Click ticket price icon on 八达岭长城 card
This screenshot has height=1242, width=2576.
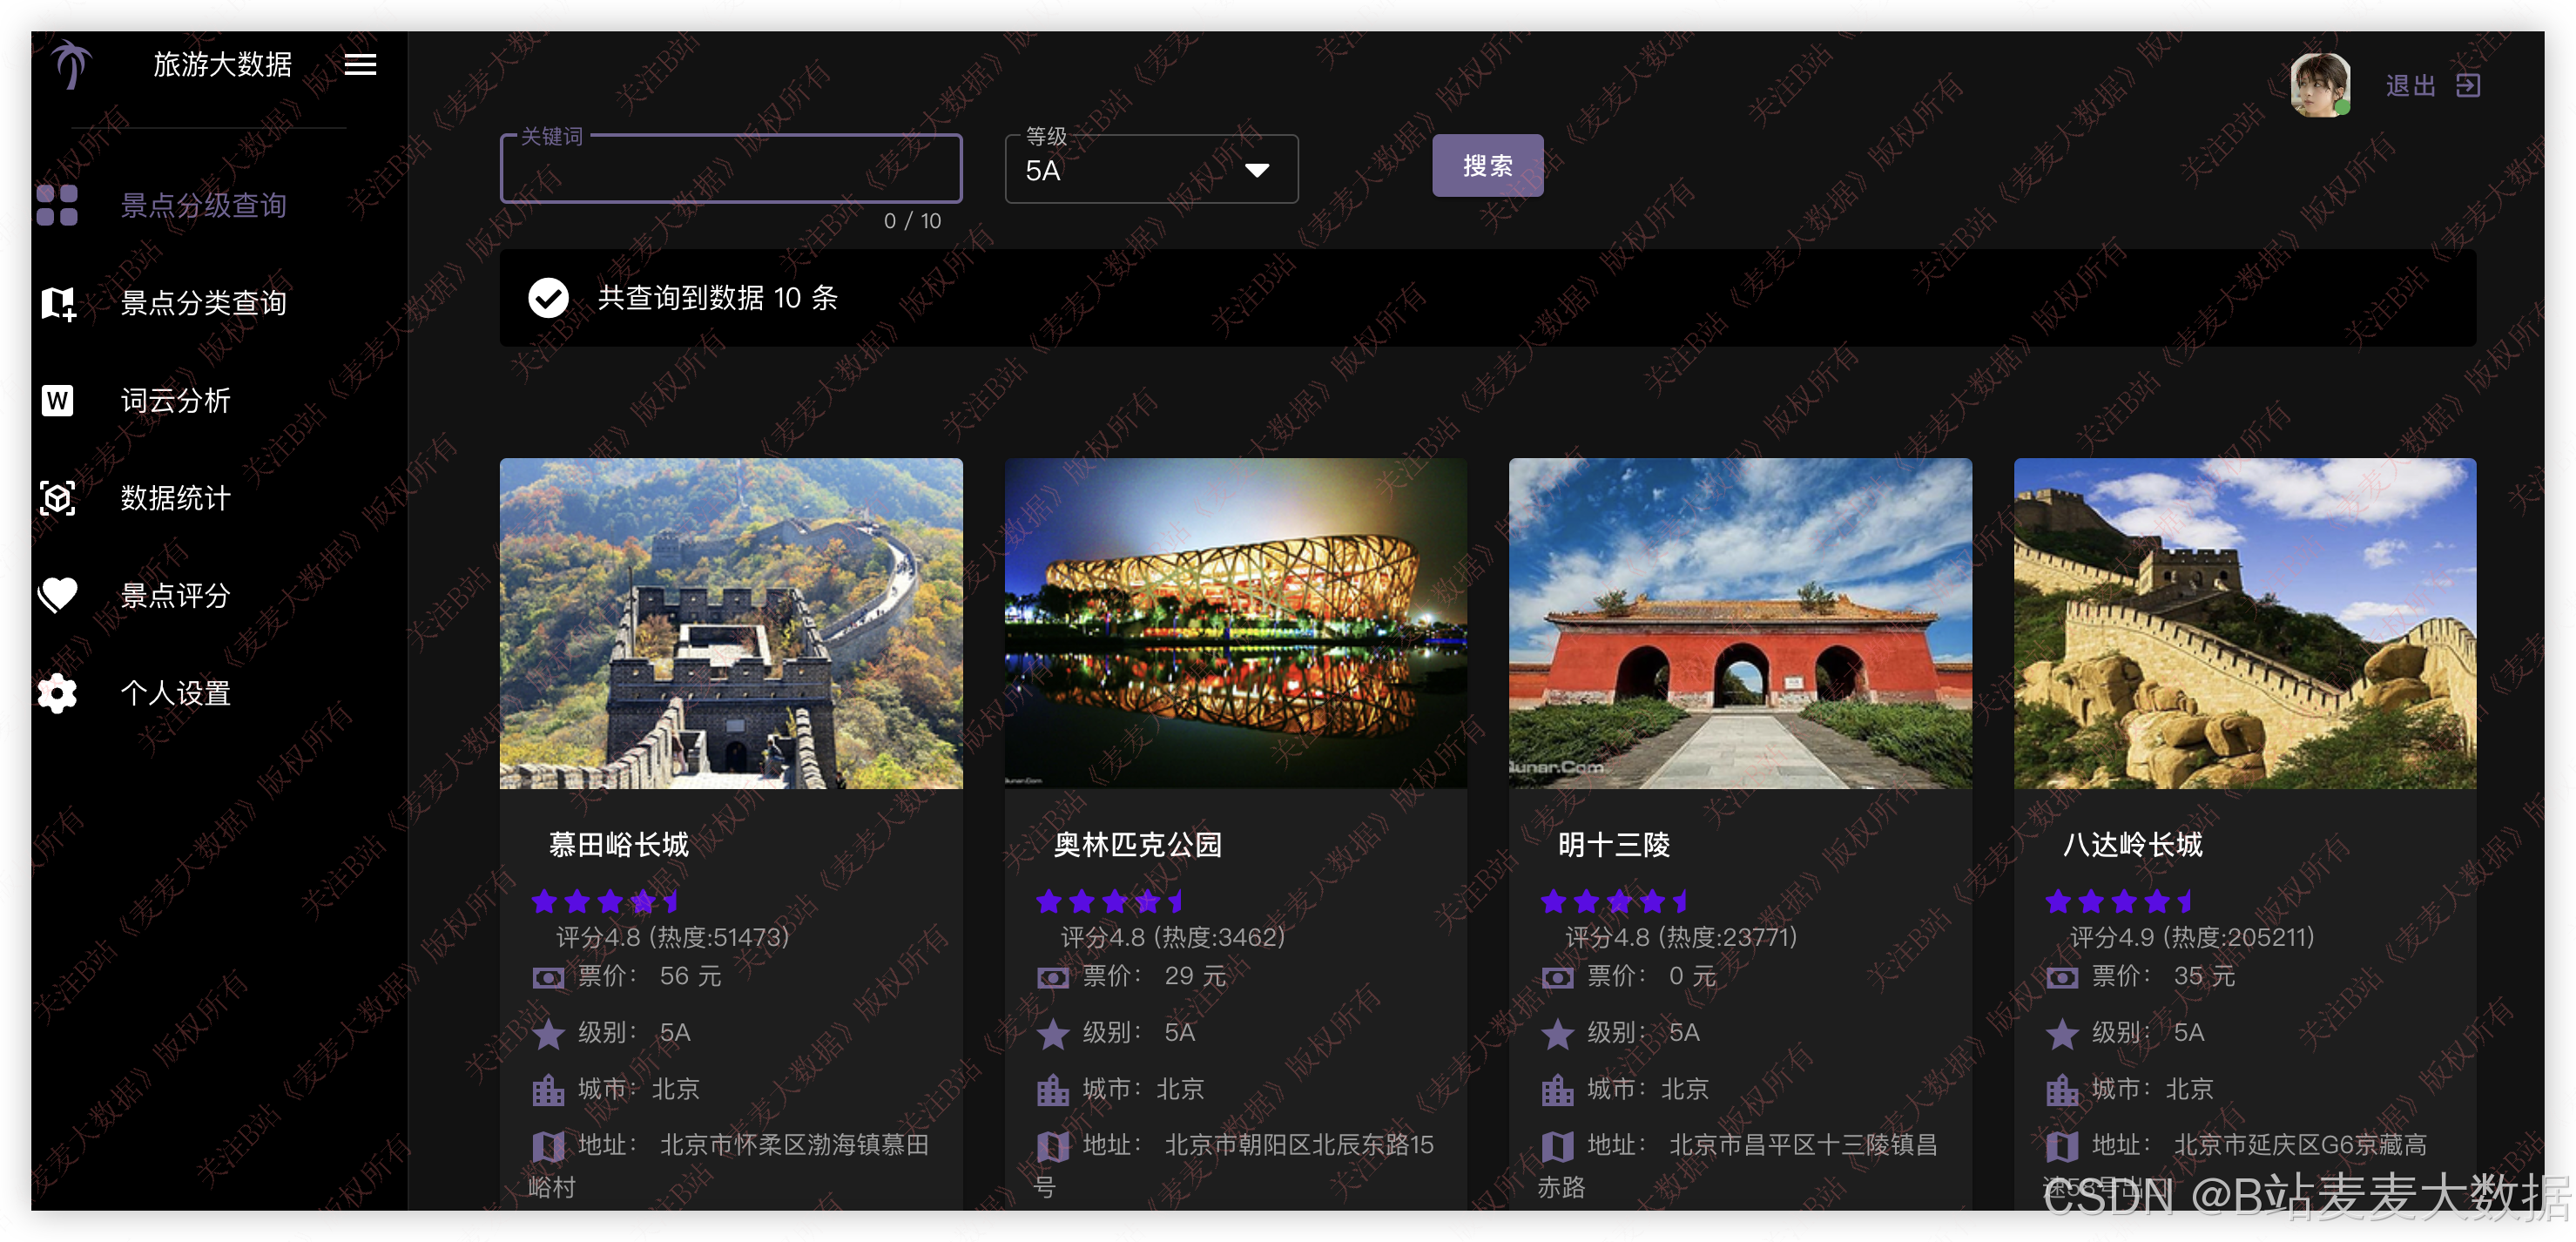(2061, 977)
